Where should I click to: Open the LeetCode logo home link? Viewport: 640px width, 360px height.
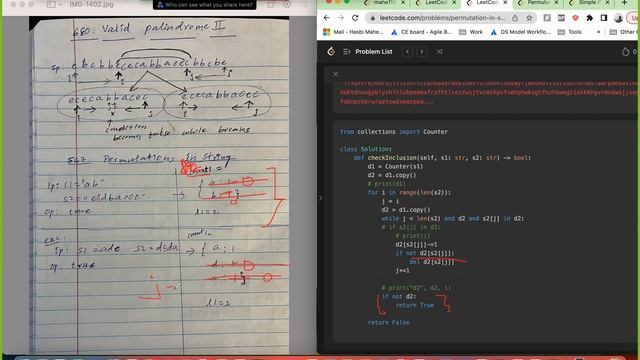click(x=331, y=51)
